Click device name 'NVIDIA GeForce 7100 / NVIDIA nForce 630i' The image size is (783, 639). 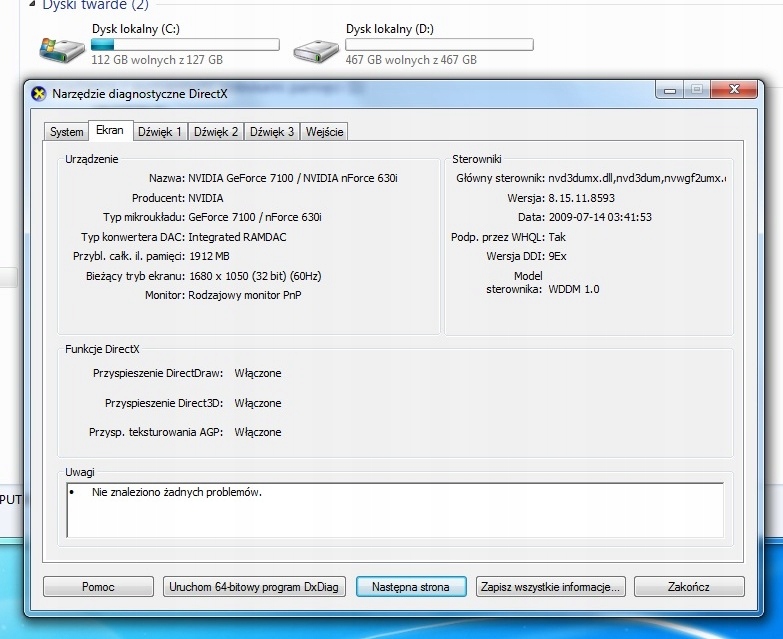[293, 178]
